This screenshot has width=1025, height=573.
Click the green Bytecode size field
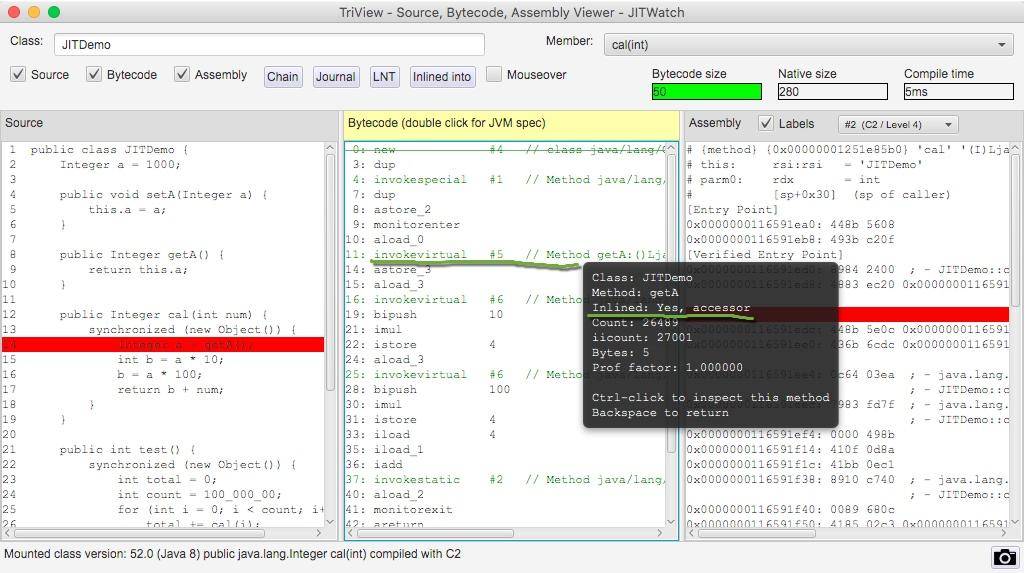coord(706,92)
